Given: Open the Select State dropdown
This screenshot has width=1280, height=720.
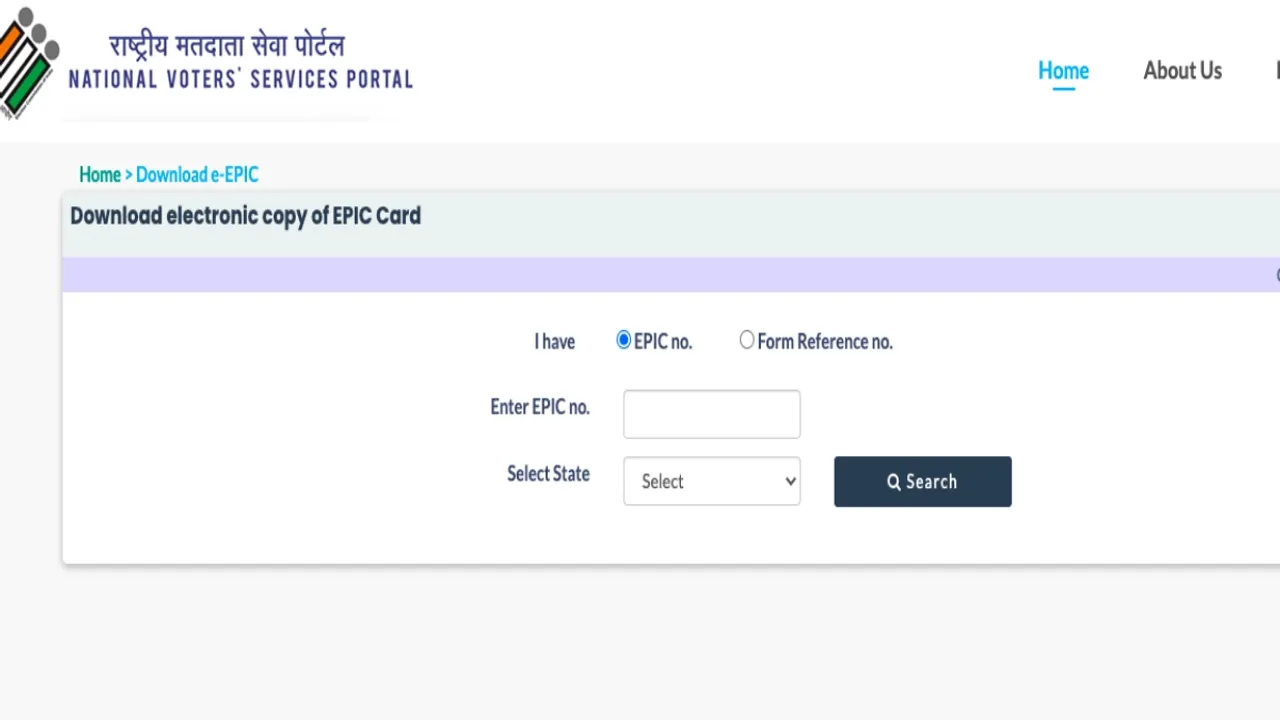Looking at the screenshot, I should click(712, 481).
